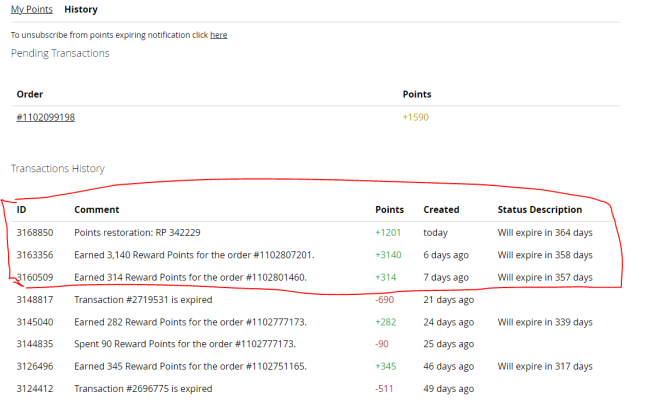
Task: Click 'Will expire in 339 days' status
Action: coord(545,322)
